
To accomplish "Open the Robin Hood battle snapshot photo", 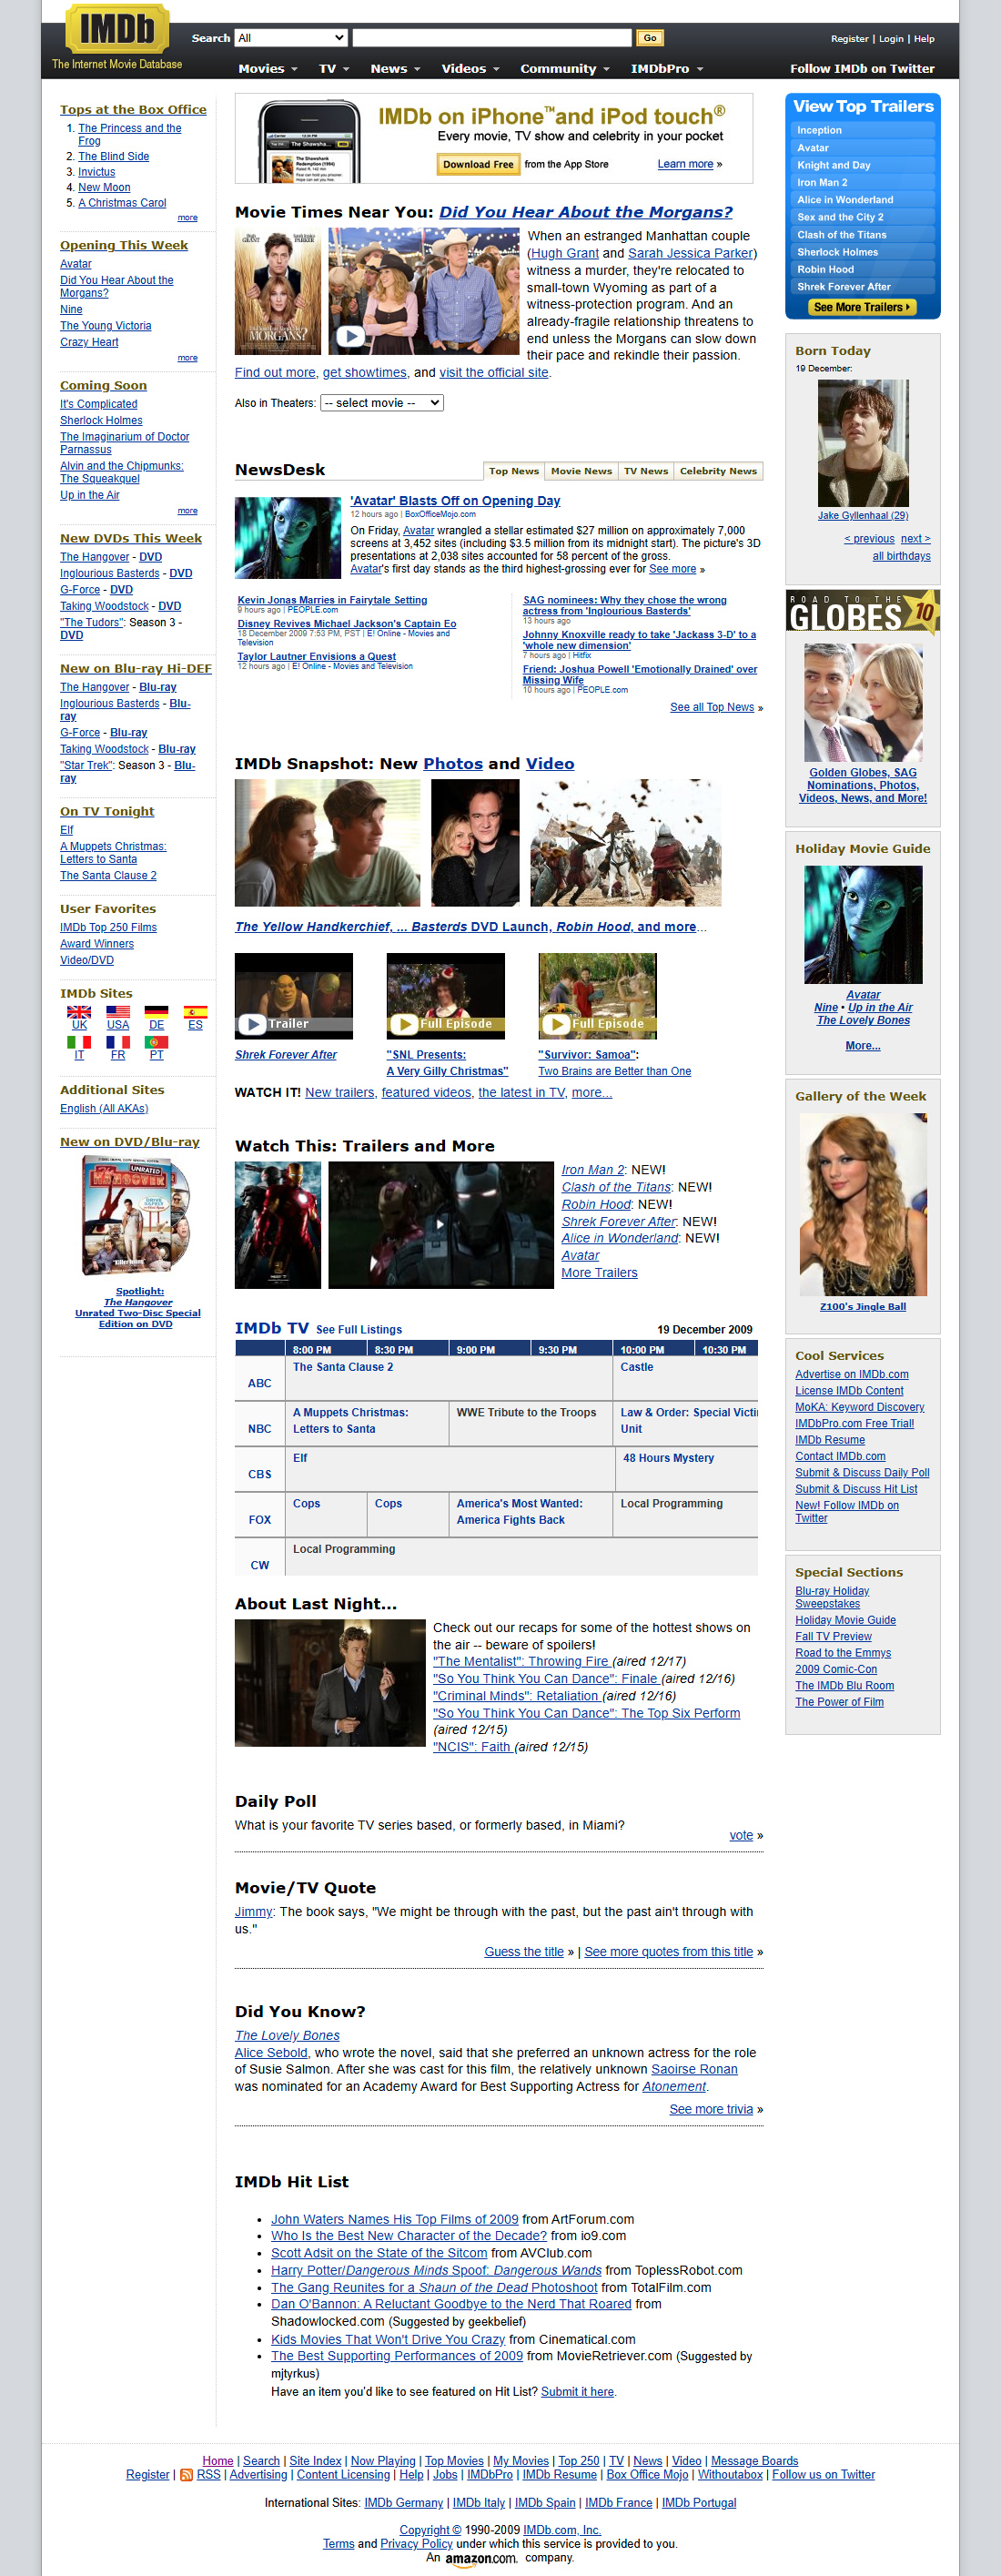I will [625, 843].
